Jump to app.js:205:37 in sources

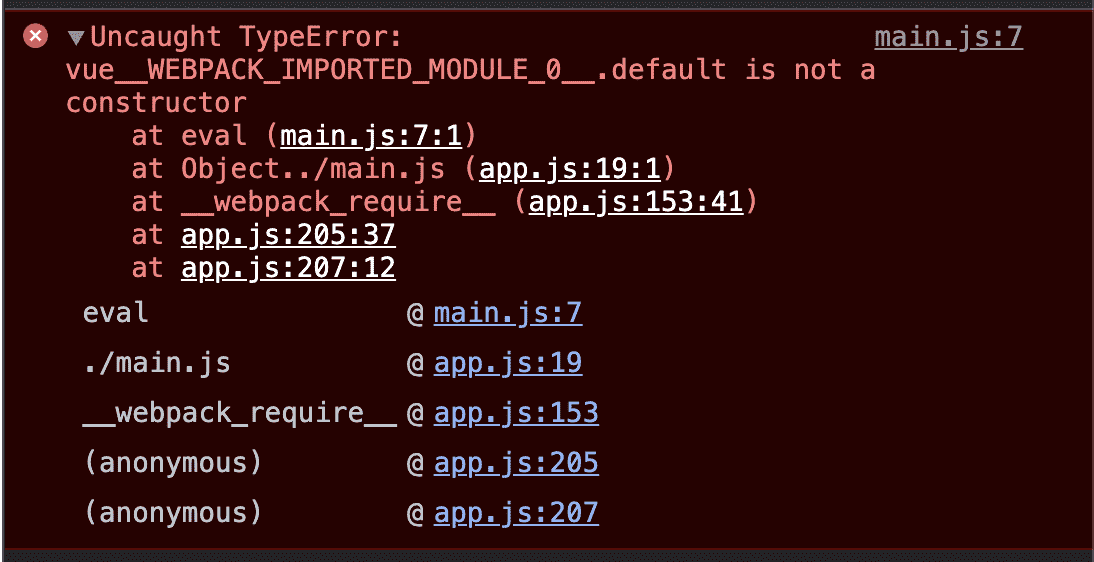click(288, 235)
